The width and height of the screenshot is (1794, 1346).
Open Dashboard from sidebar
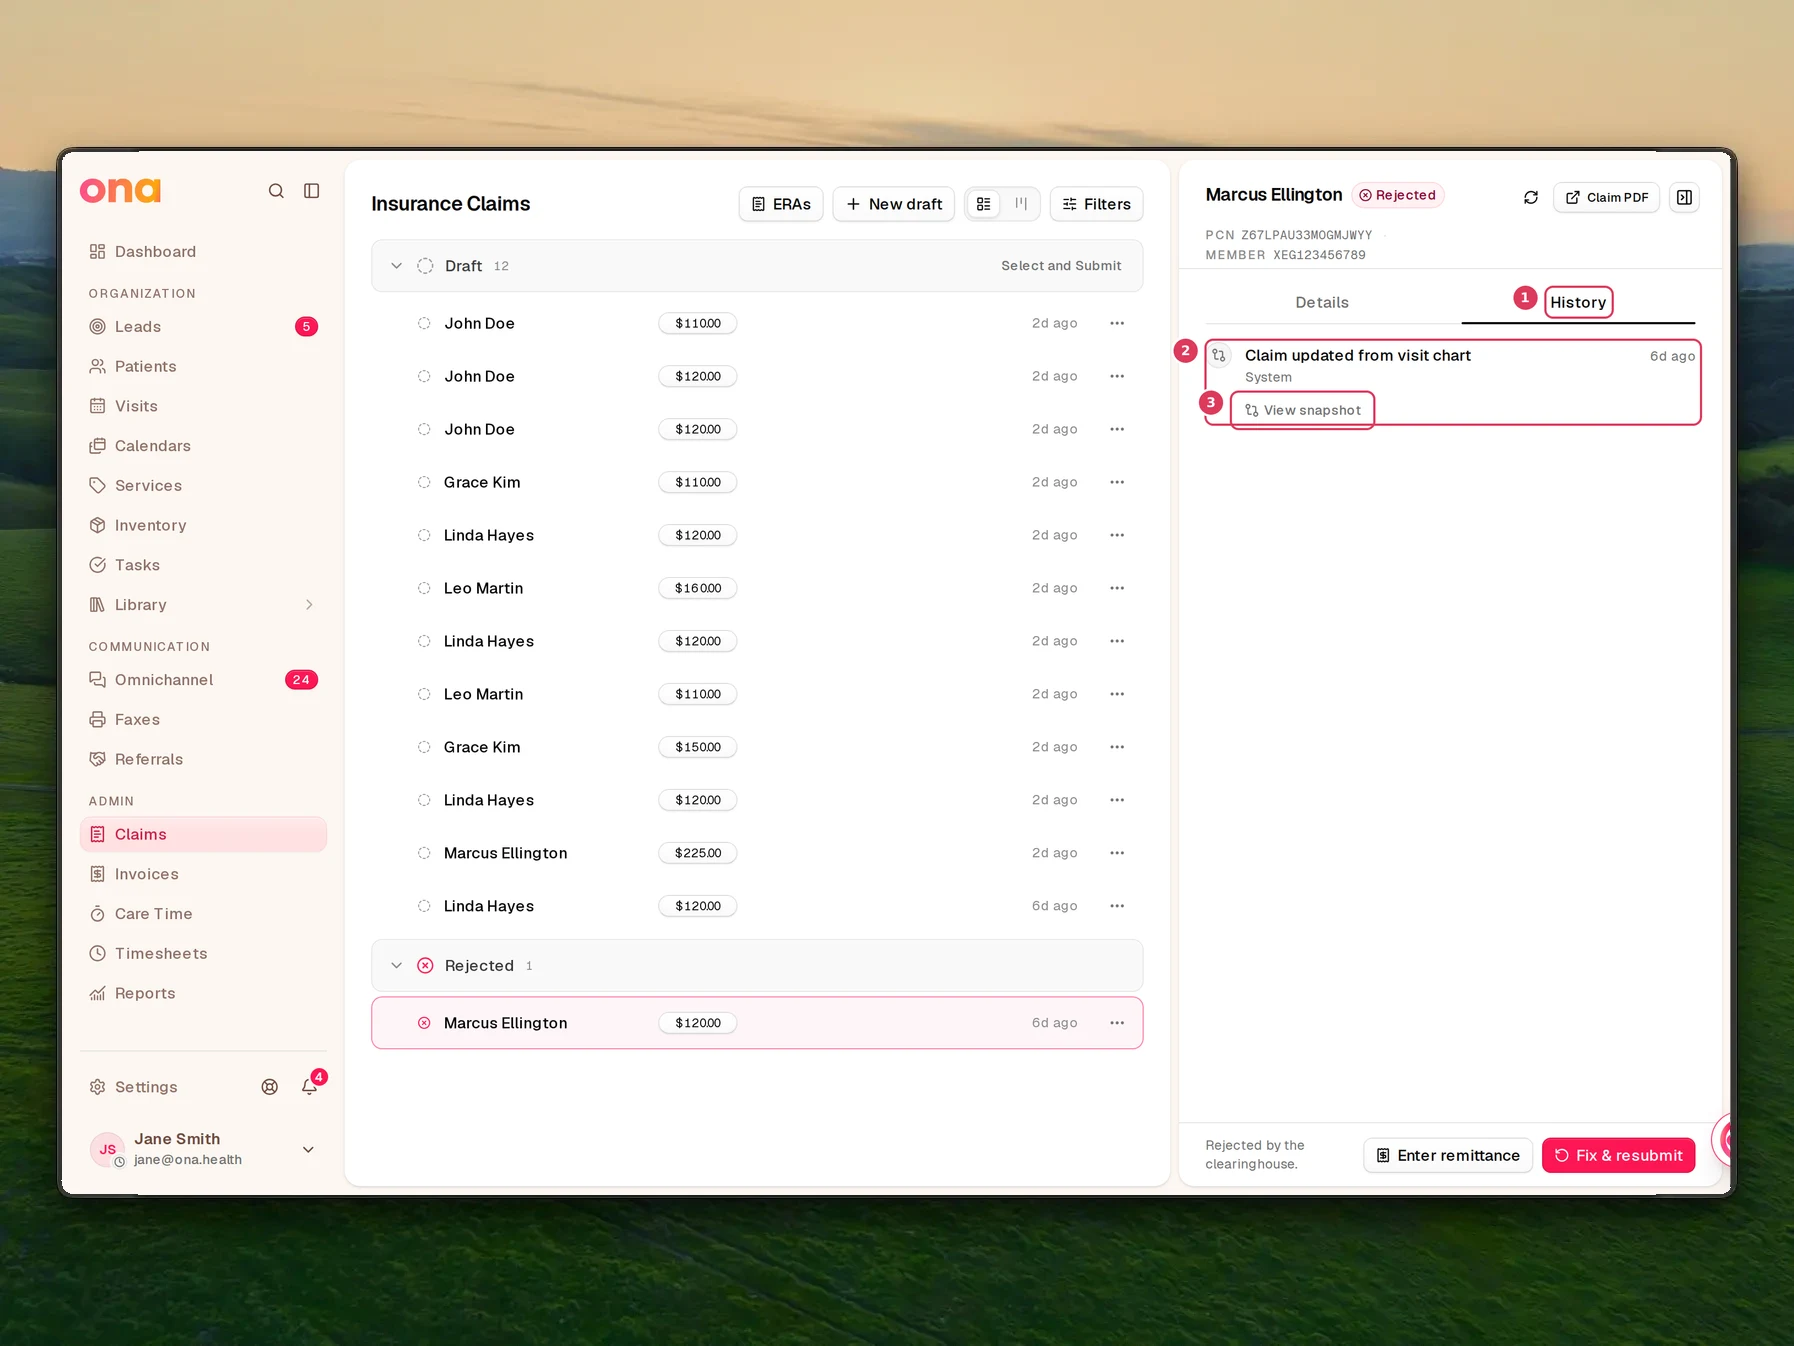tap(203, 252)
